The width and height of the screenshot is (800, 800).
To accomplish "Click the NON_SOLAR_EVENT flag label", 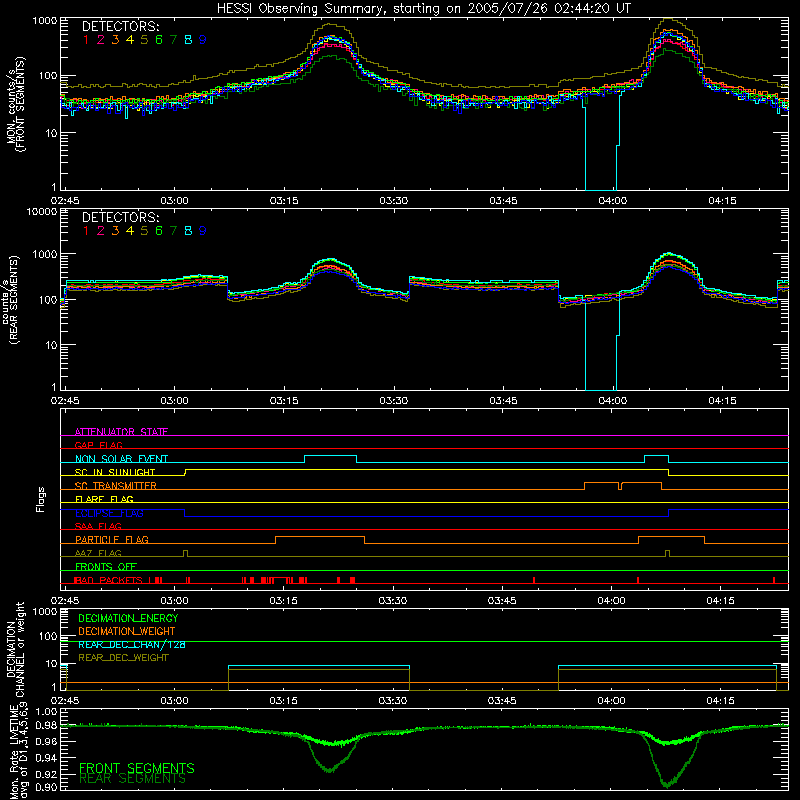I will (121, 459).
